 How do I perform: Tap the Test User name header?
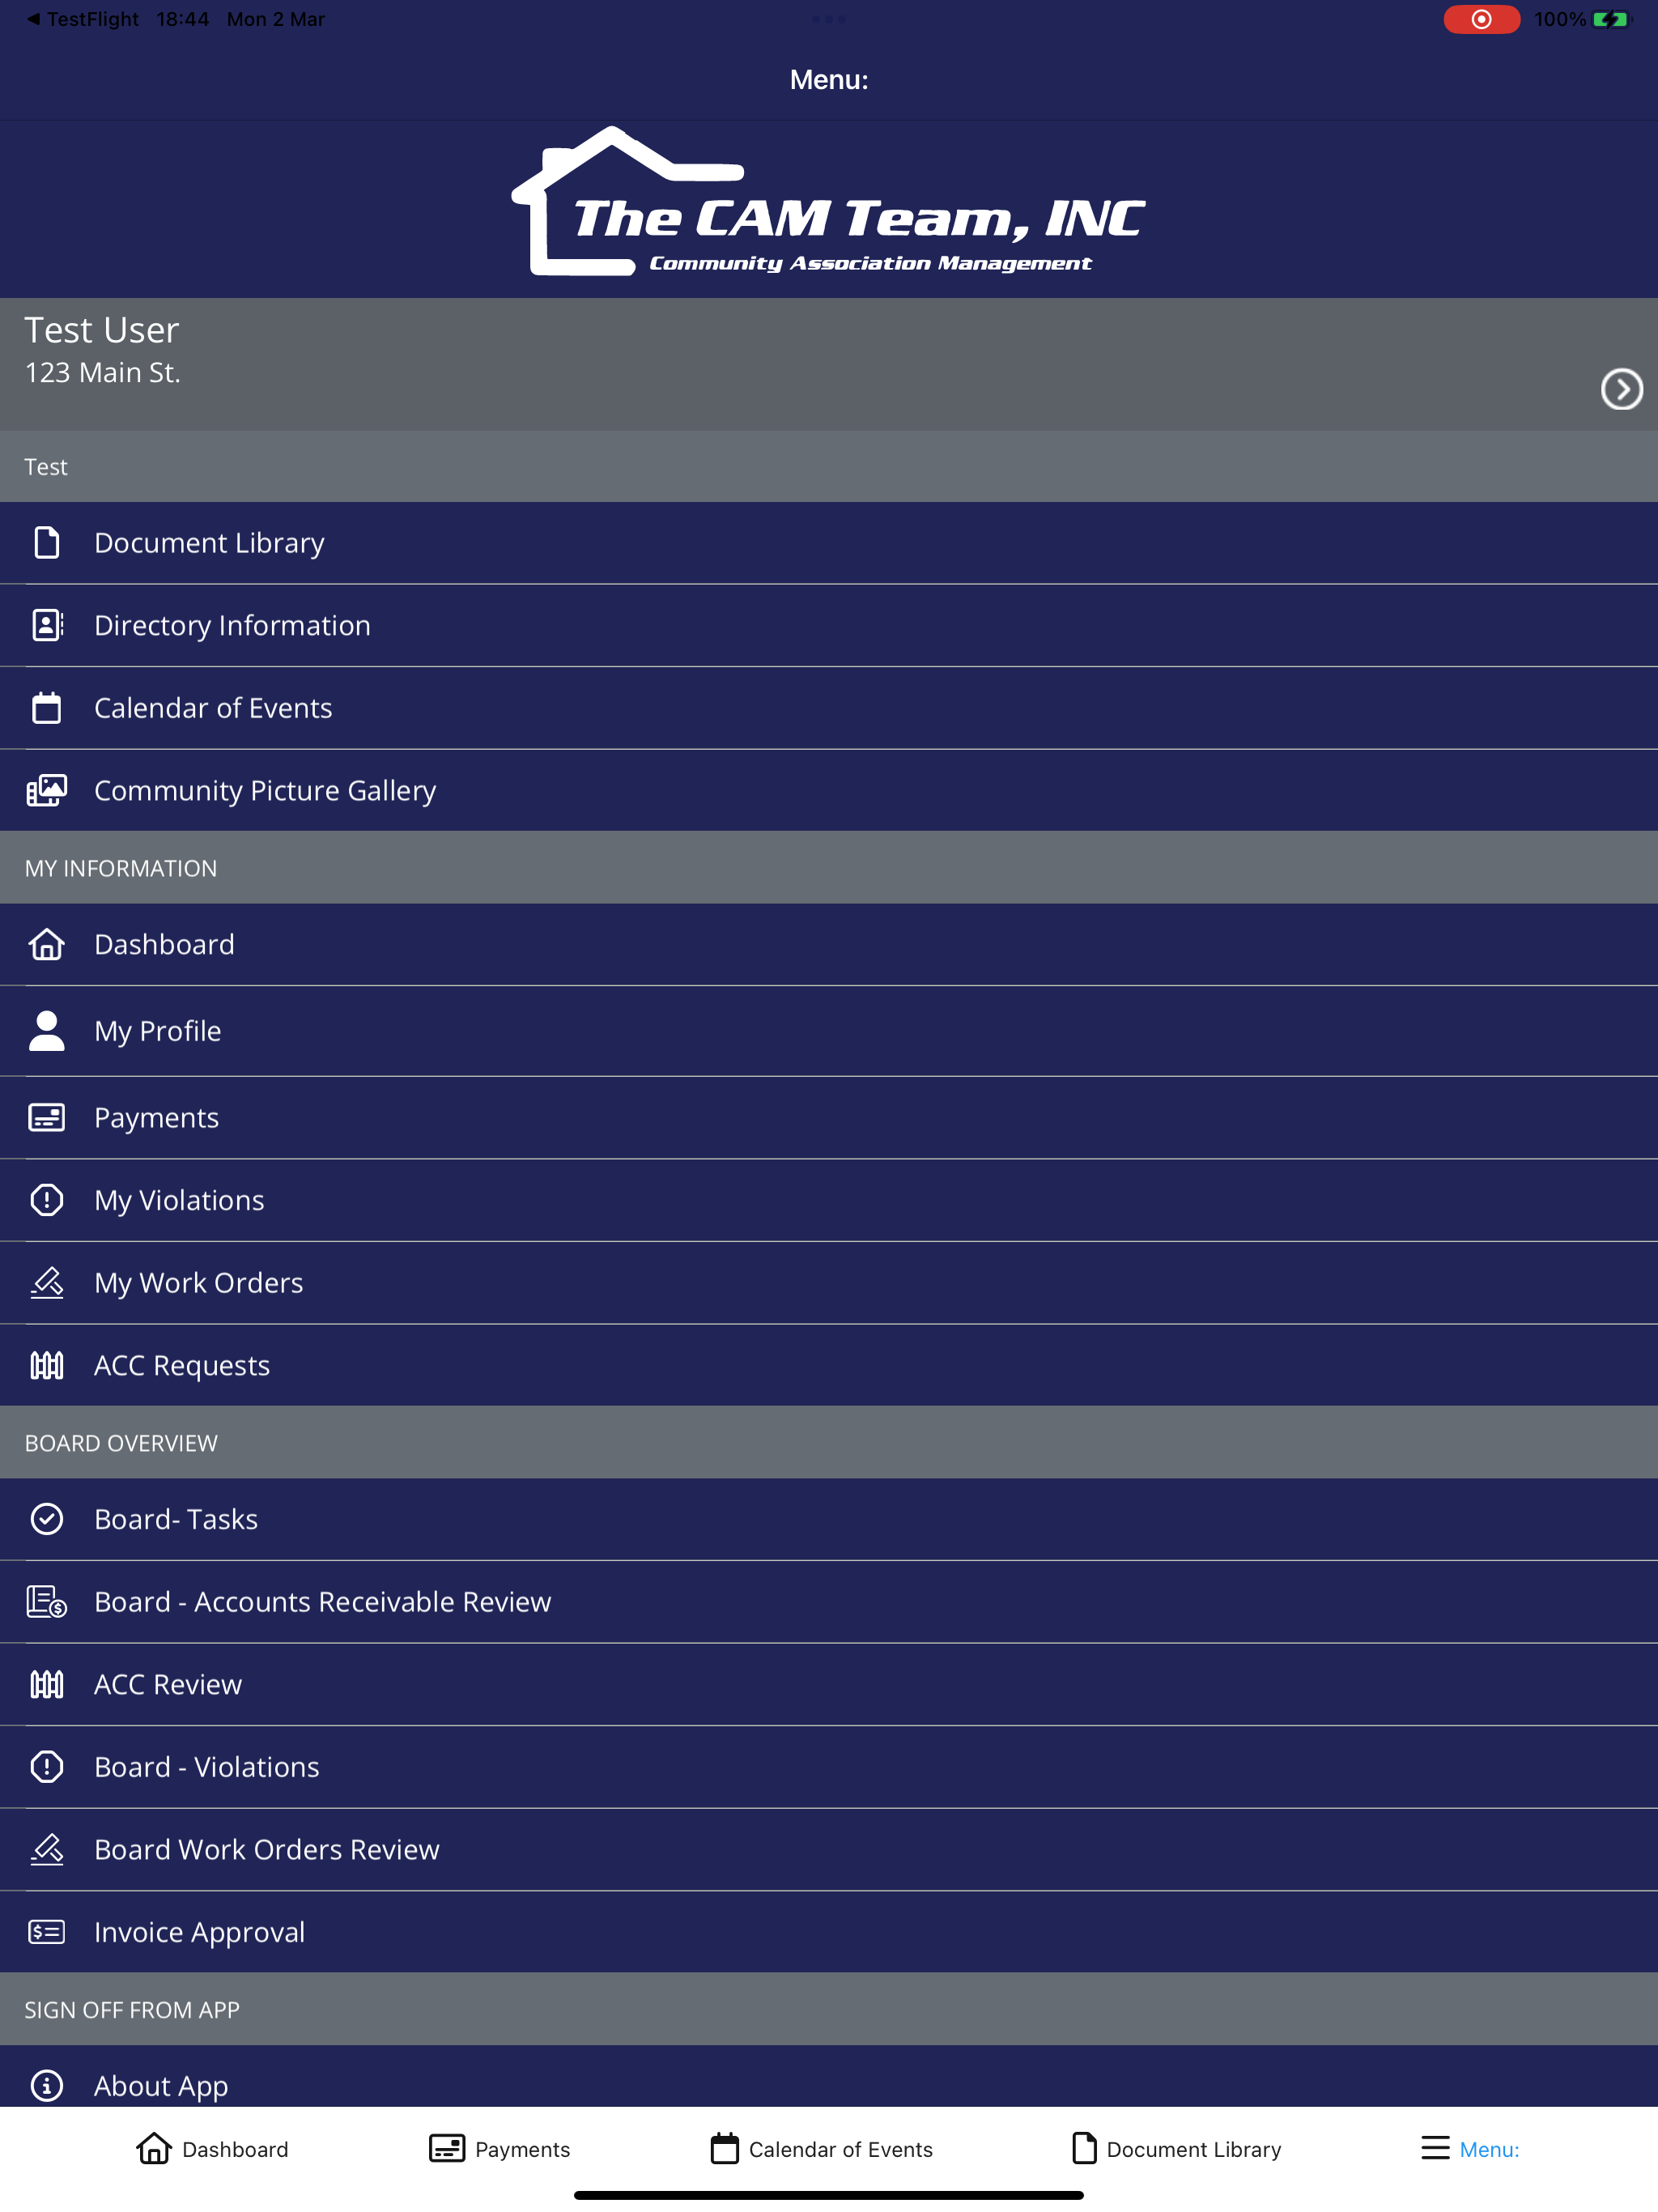click(102, 330)
